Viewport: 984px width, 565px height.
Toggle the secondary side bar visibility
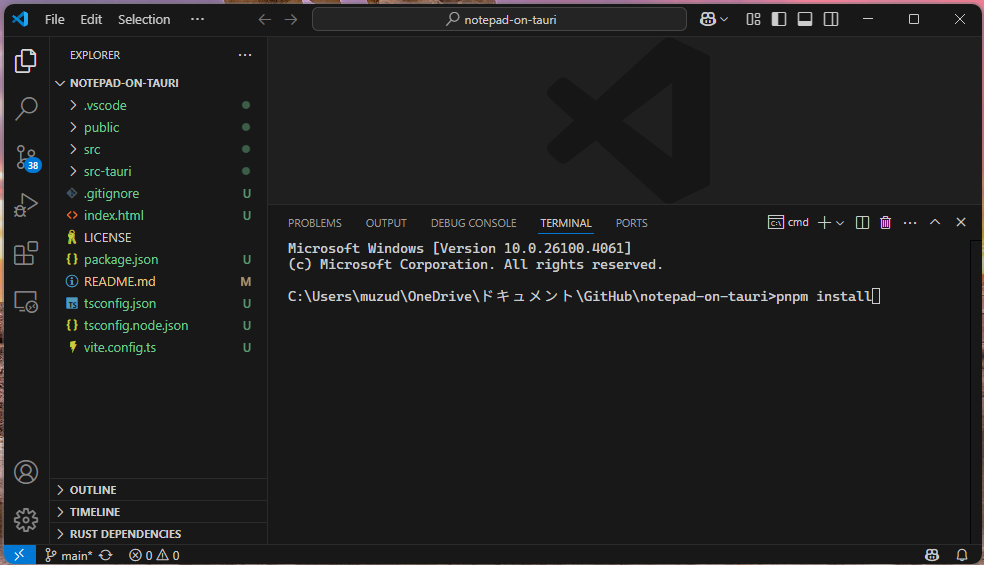(x=831, y=19)
